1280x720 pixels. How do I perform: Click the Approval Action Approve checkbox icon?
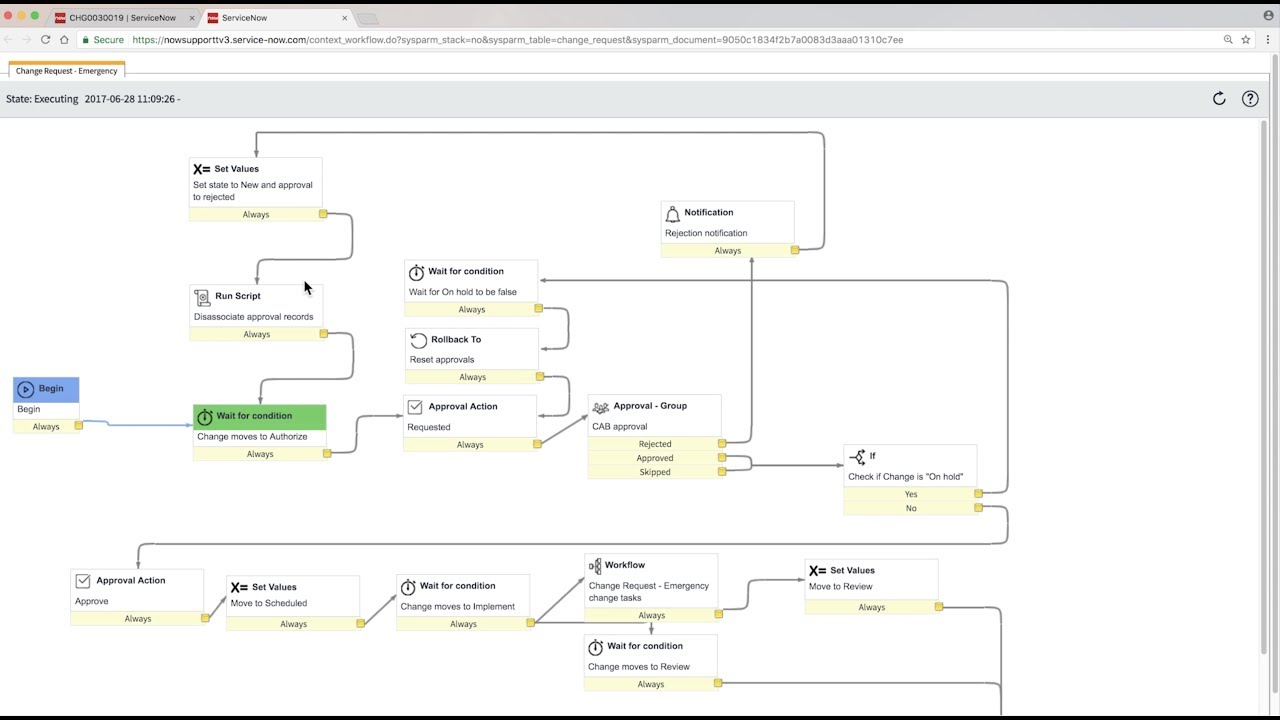coord(83,581)
